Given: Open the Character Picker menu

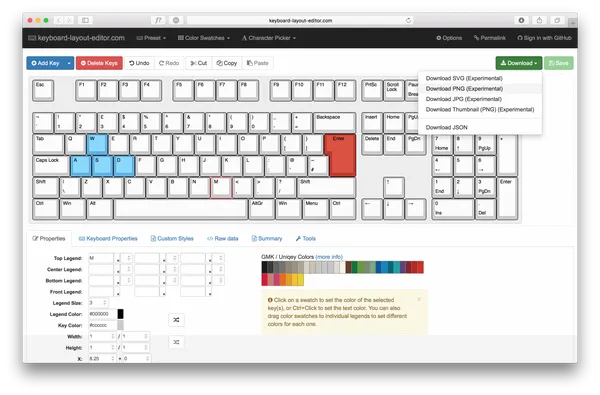Looking at the screenshot, I should pyautogui.click(x=269, y=38).
